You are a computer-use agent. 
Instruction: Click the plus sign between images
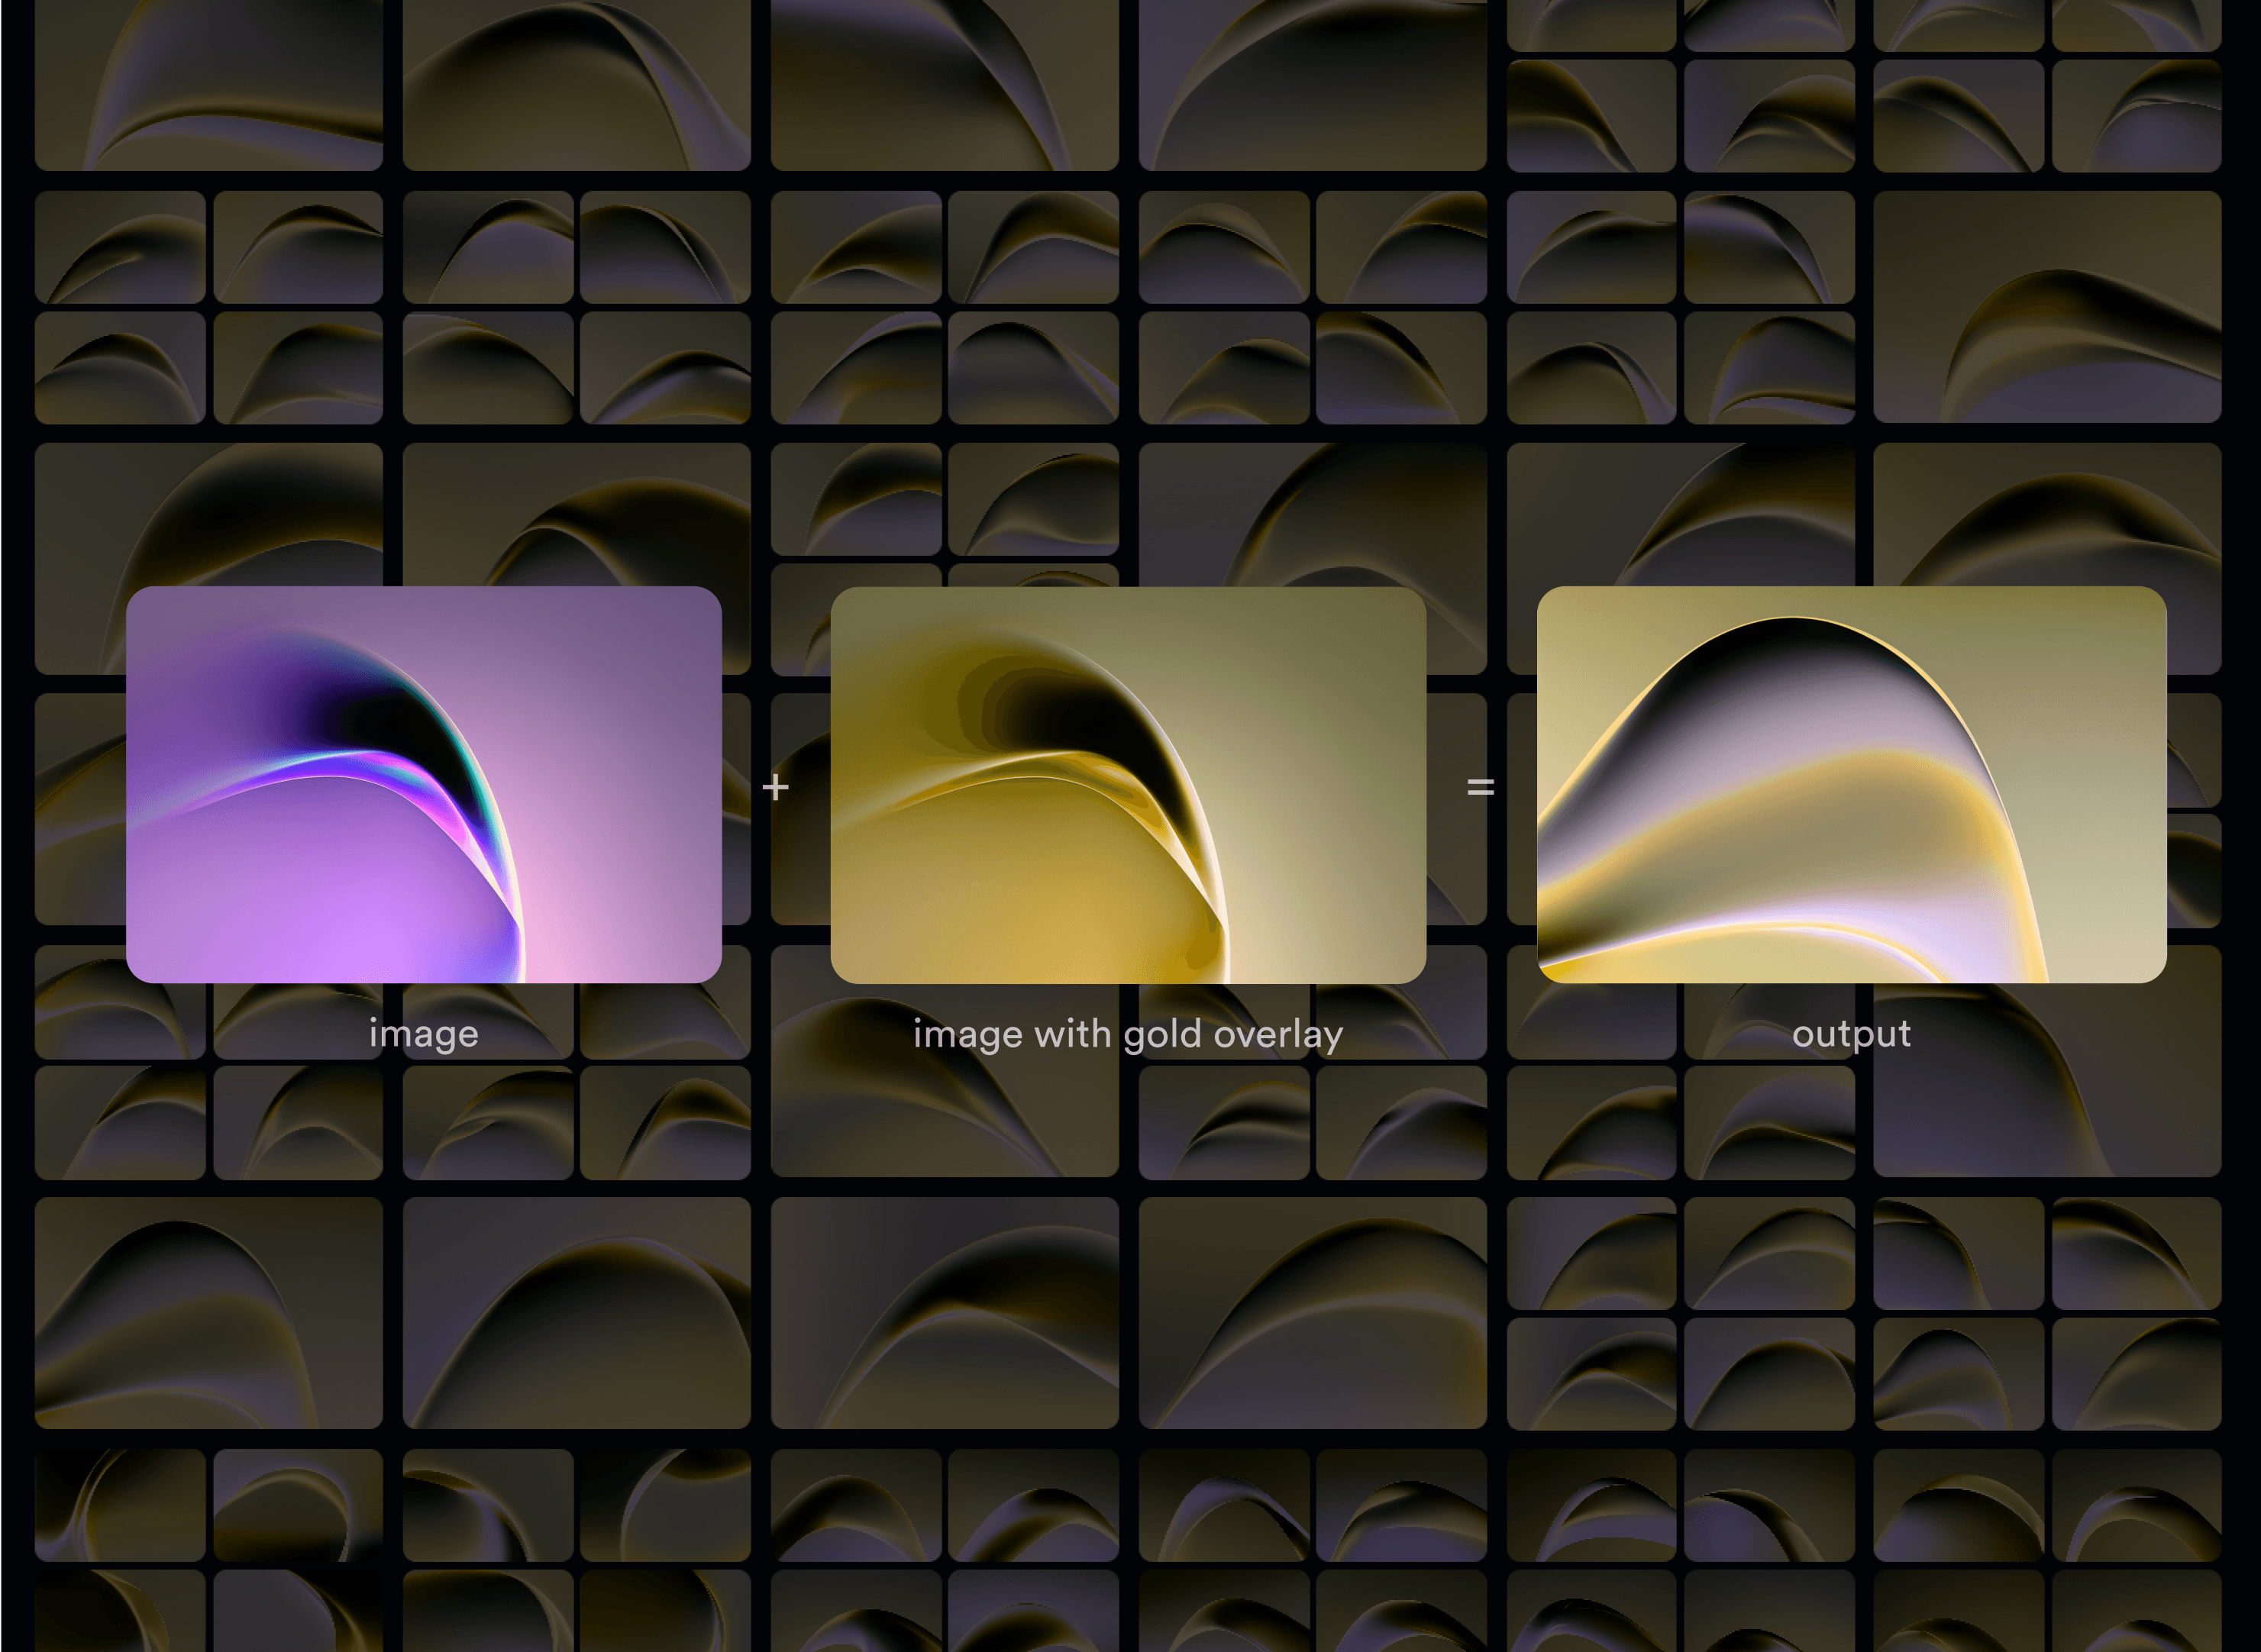click(x=775, y=787)
